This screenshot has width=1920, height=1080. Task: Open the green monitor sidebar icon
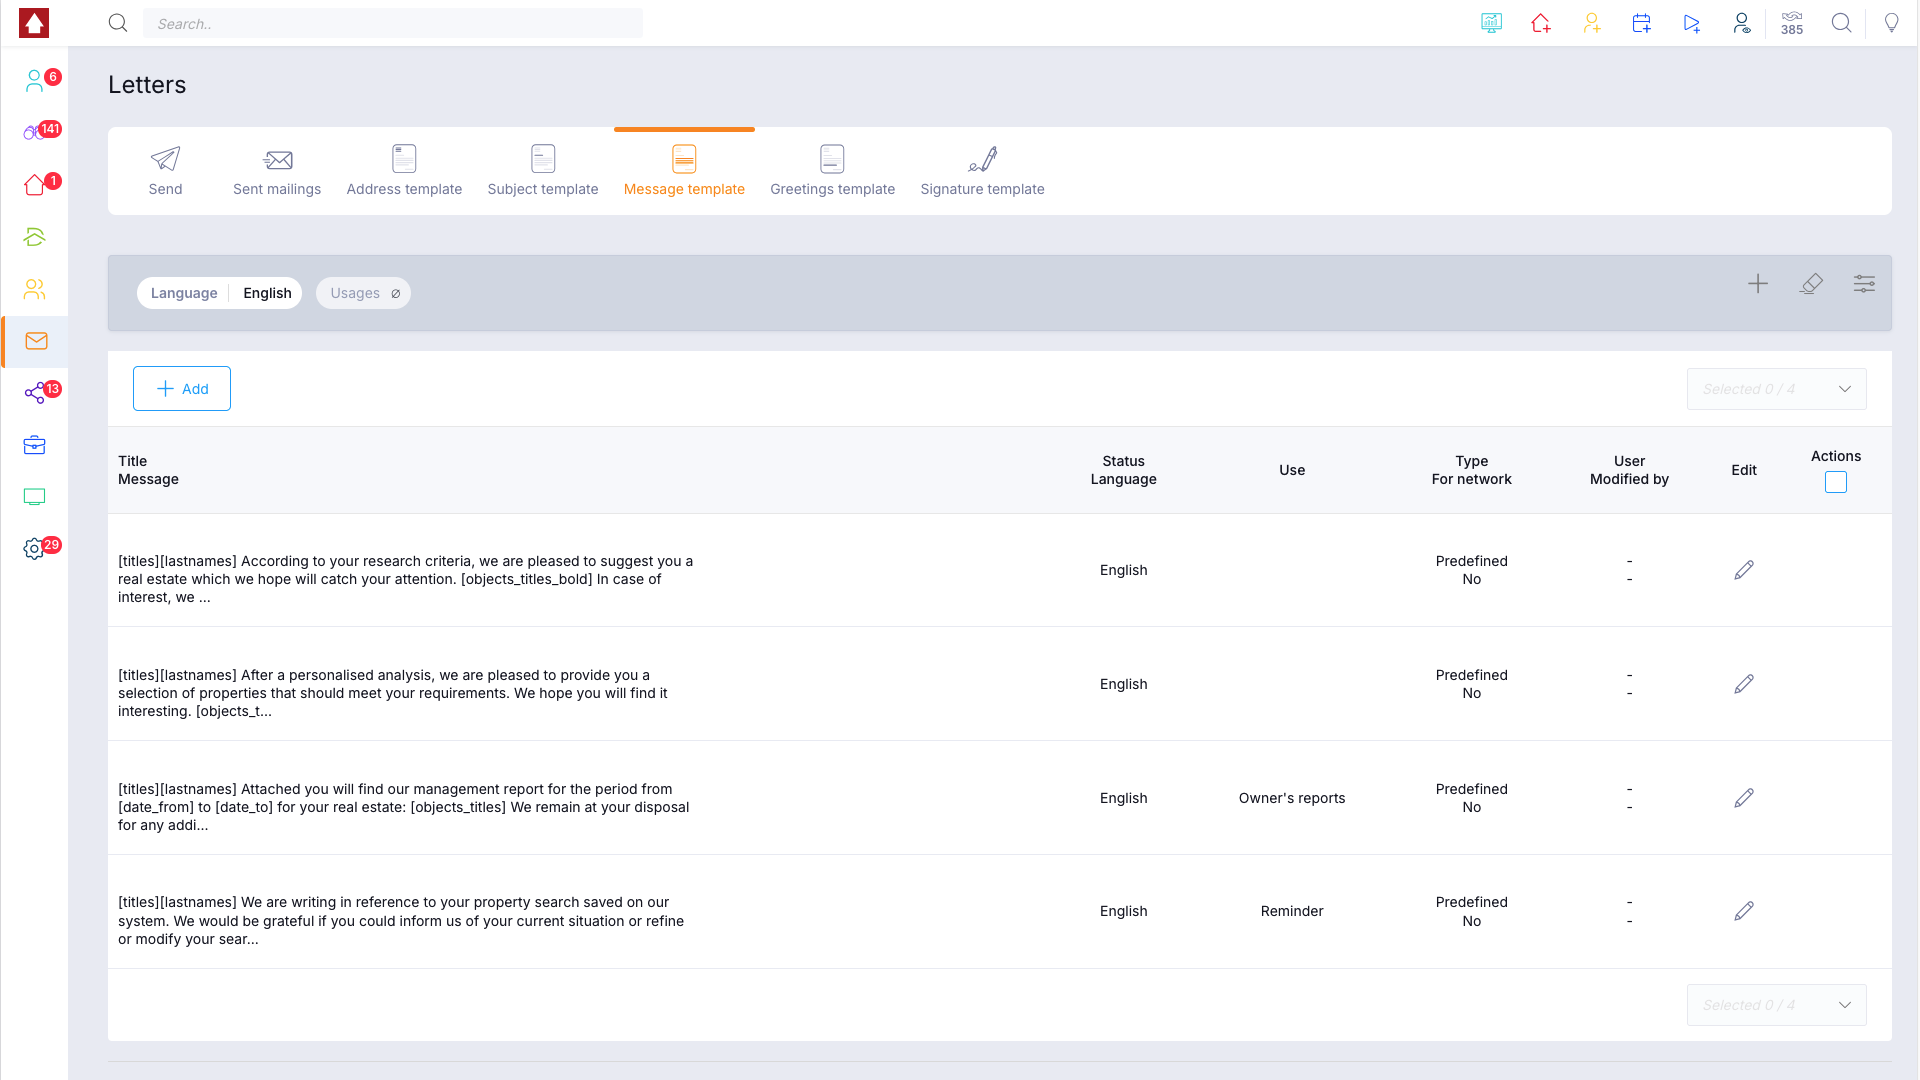point(35,497)
